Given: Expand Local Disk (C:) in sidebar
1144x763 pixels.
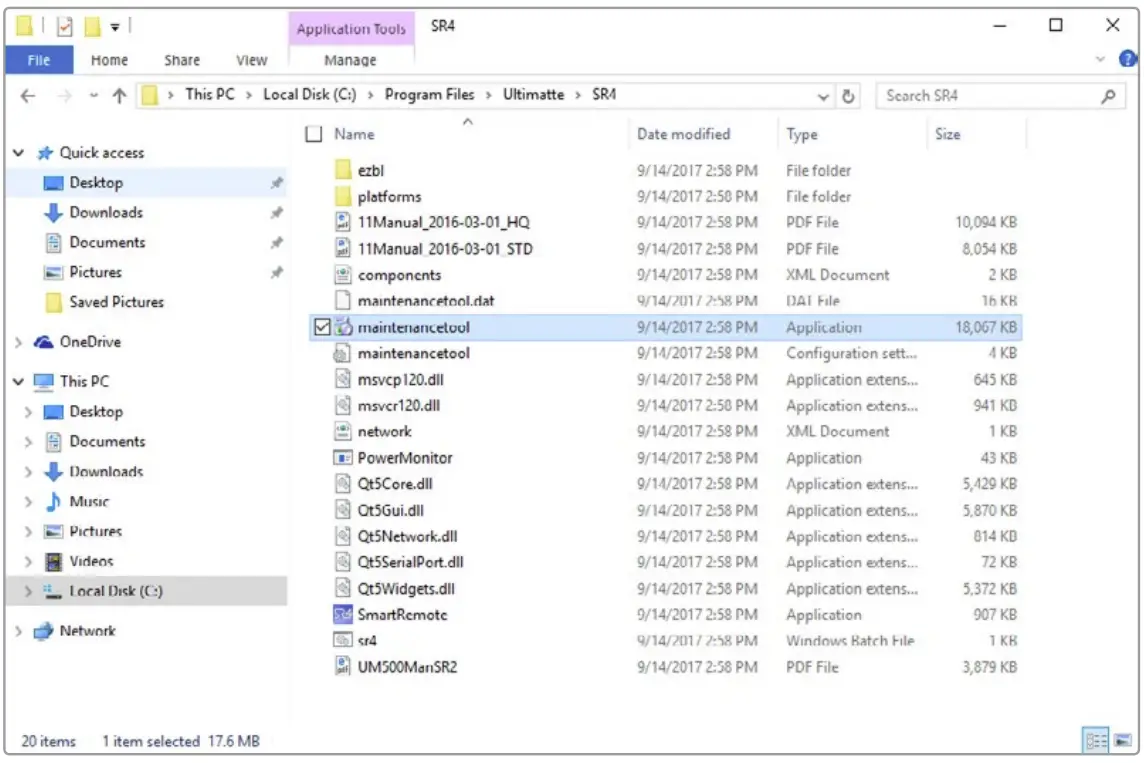Looking at the screenshot, I should pyautogui.click(x=28, y=591).
